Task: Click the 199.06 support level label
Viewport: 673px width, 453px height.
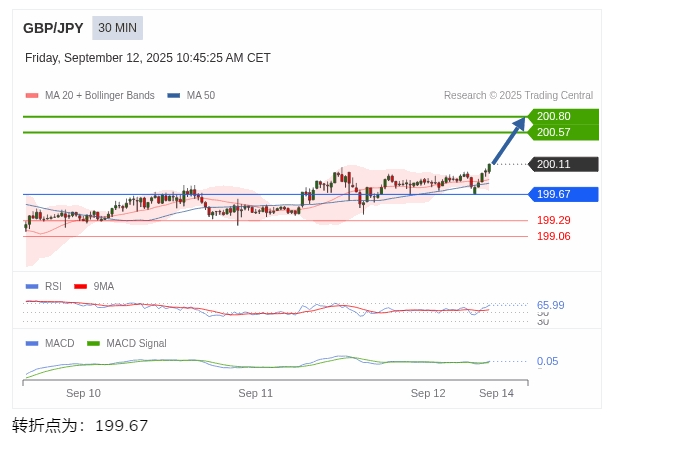Action: pos(553,236)
